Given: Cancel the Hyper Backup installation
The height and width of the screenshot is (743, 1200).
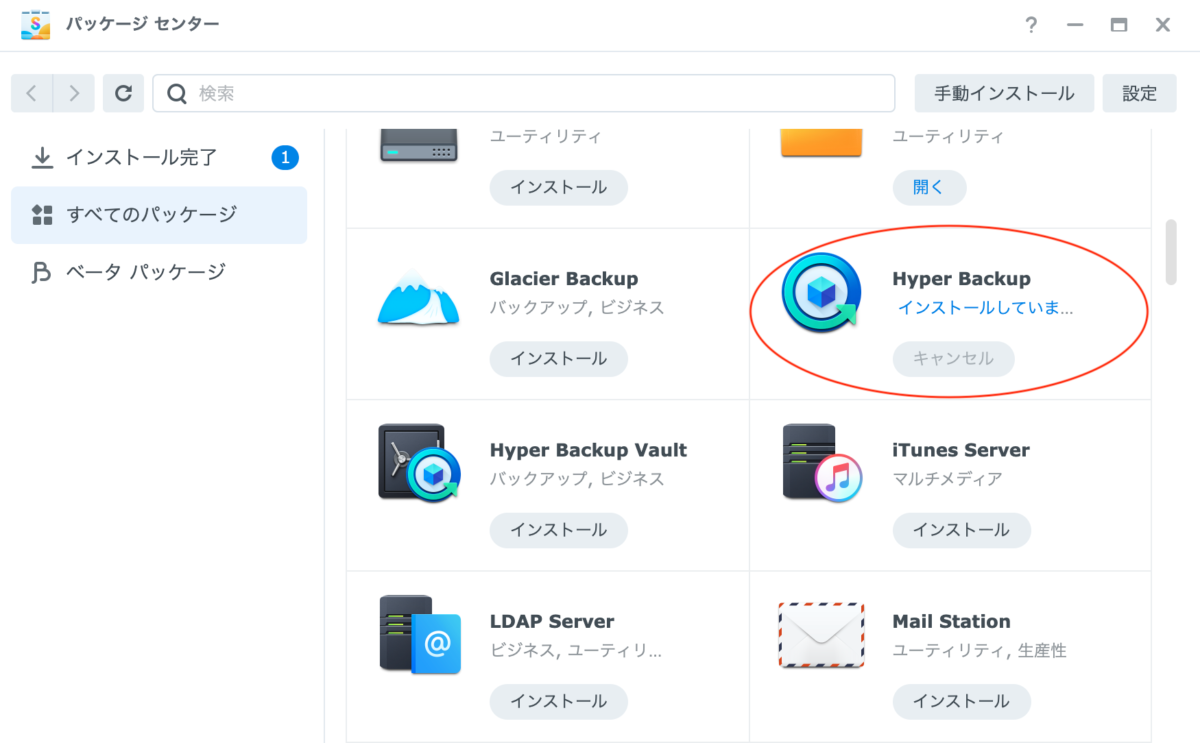Looking at the screenshot, I should click(953, 358).
